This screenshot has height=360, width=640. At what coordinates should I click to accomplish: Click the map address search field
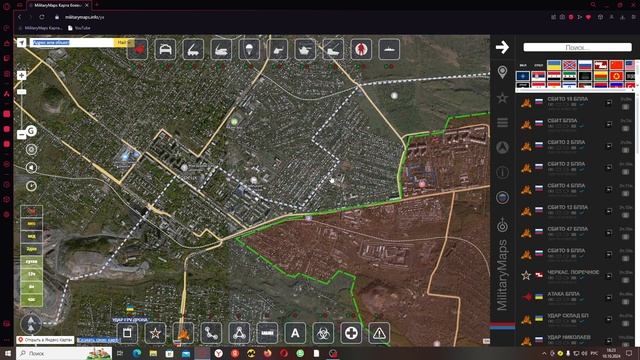[x=72, y=42]
